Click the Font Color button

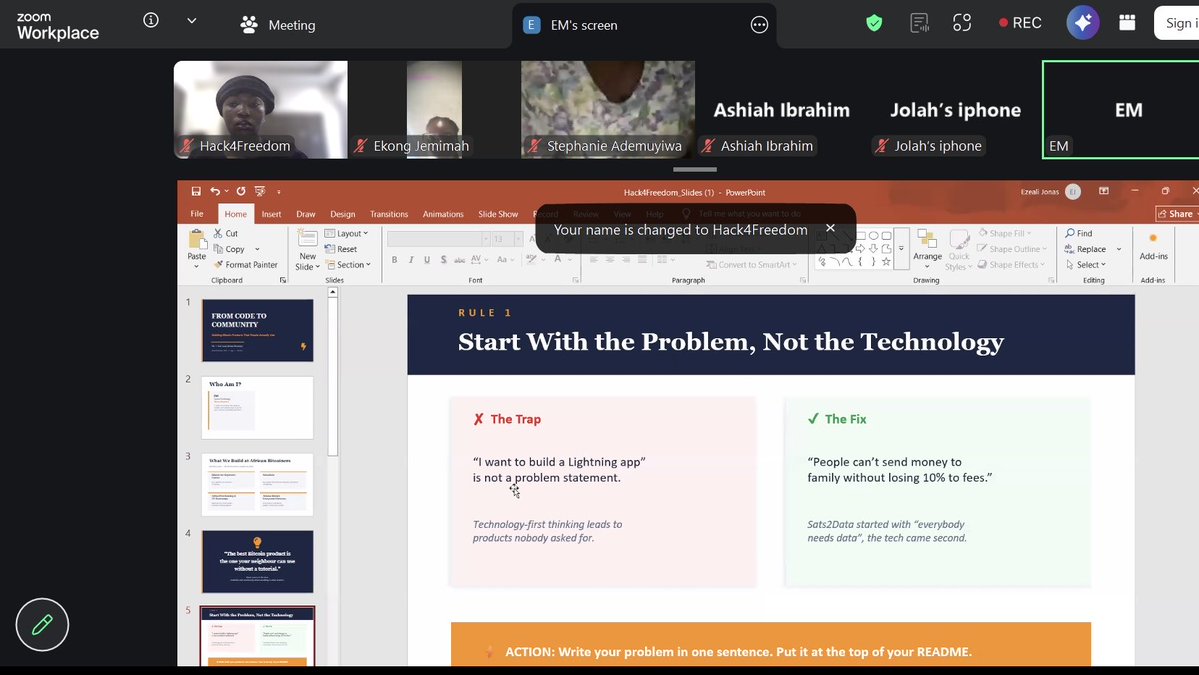coord(557,260)
